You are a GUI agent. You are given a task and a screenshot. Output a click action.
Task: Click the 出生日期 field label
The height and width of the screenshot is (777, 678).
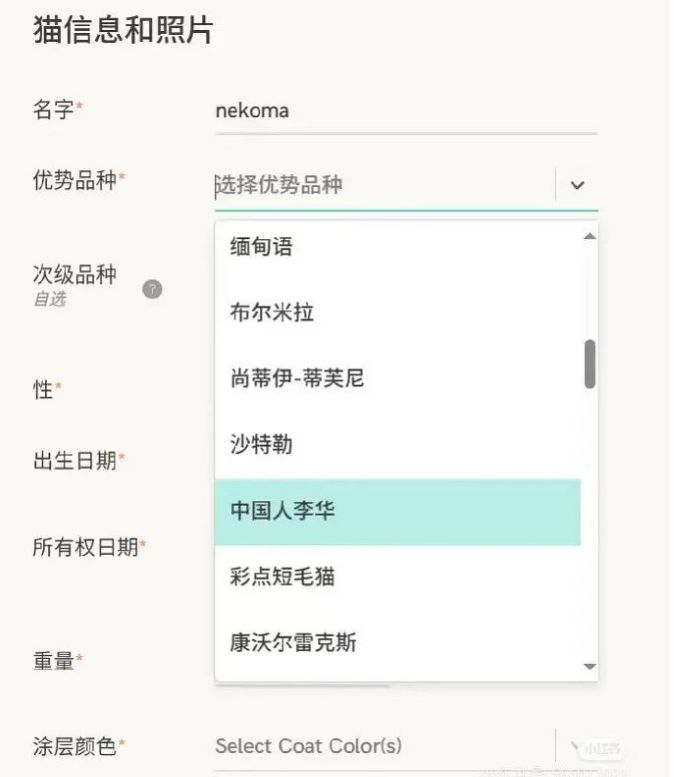click(x=75, y=460)
